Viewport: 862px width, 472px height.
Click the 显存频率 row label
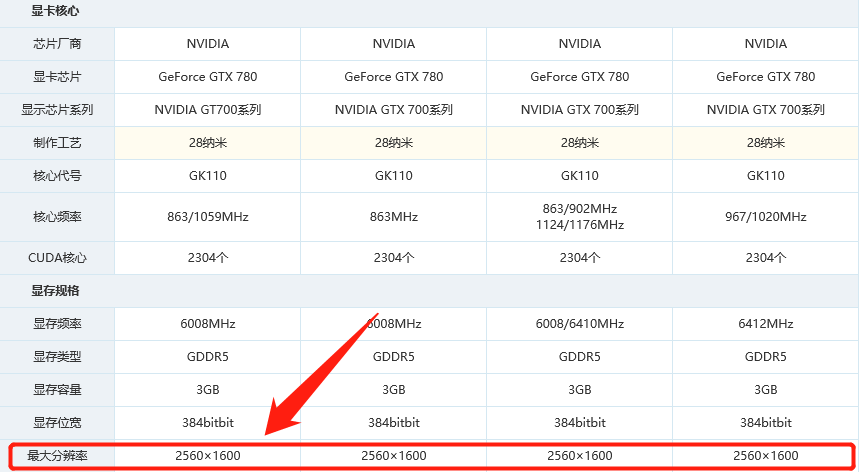(x=57, y=324)
